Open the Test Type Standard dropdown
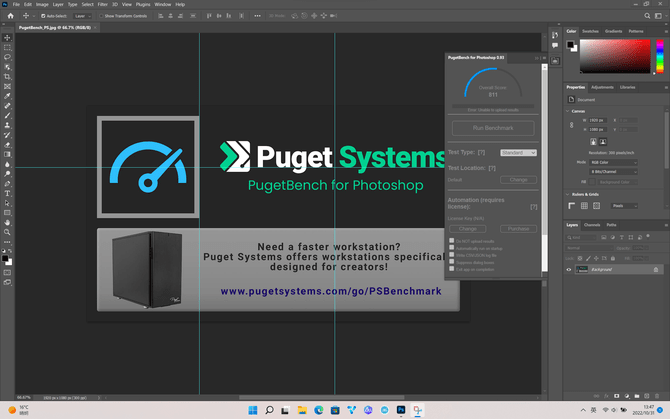670x419 pixels. (518, 152)
